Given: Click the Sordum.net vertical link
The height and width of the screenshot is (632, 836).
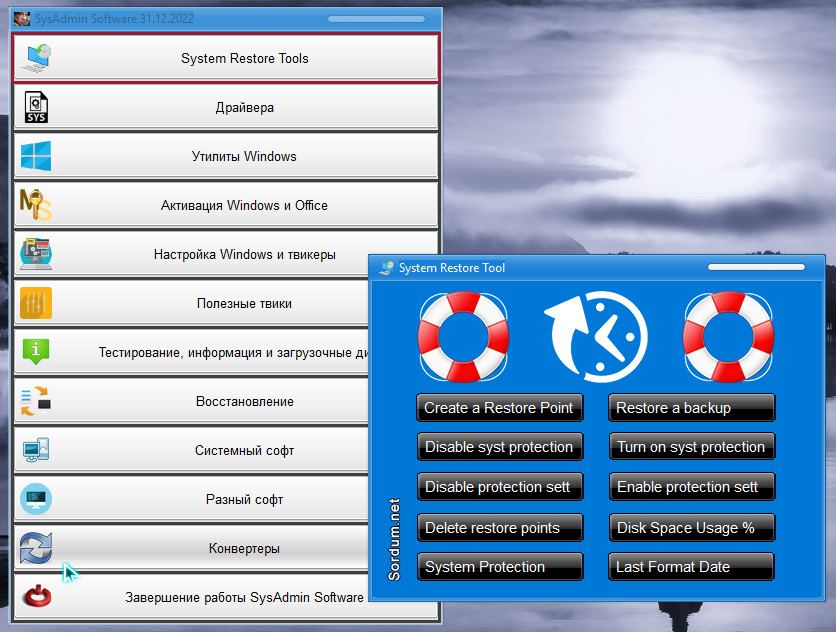Looking at the screenshot, I should [x=394, y=541].
